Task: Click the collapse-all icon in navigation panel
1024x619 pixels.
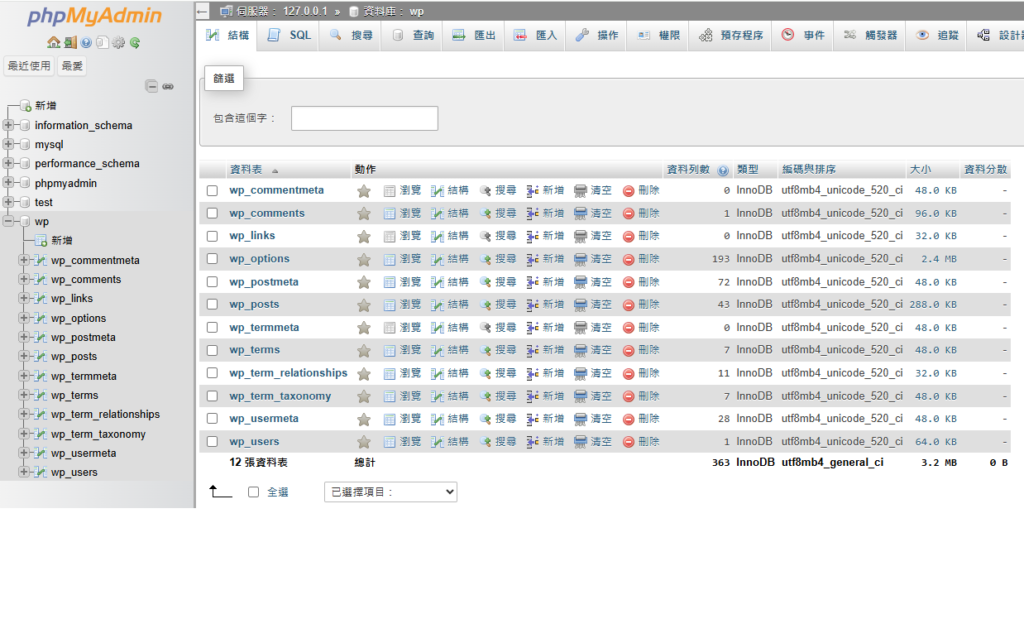Action: coord(152,86)
